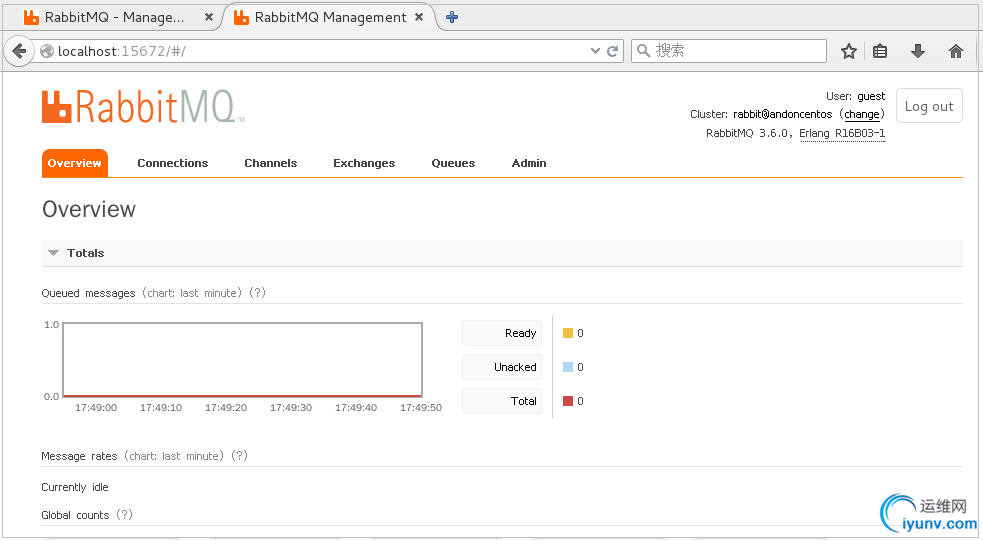Click the yellow Ready color swatch

pos(568,333)
